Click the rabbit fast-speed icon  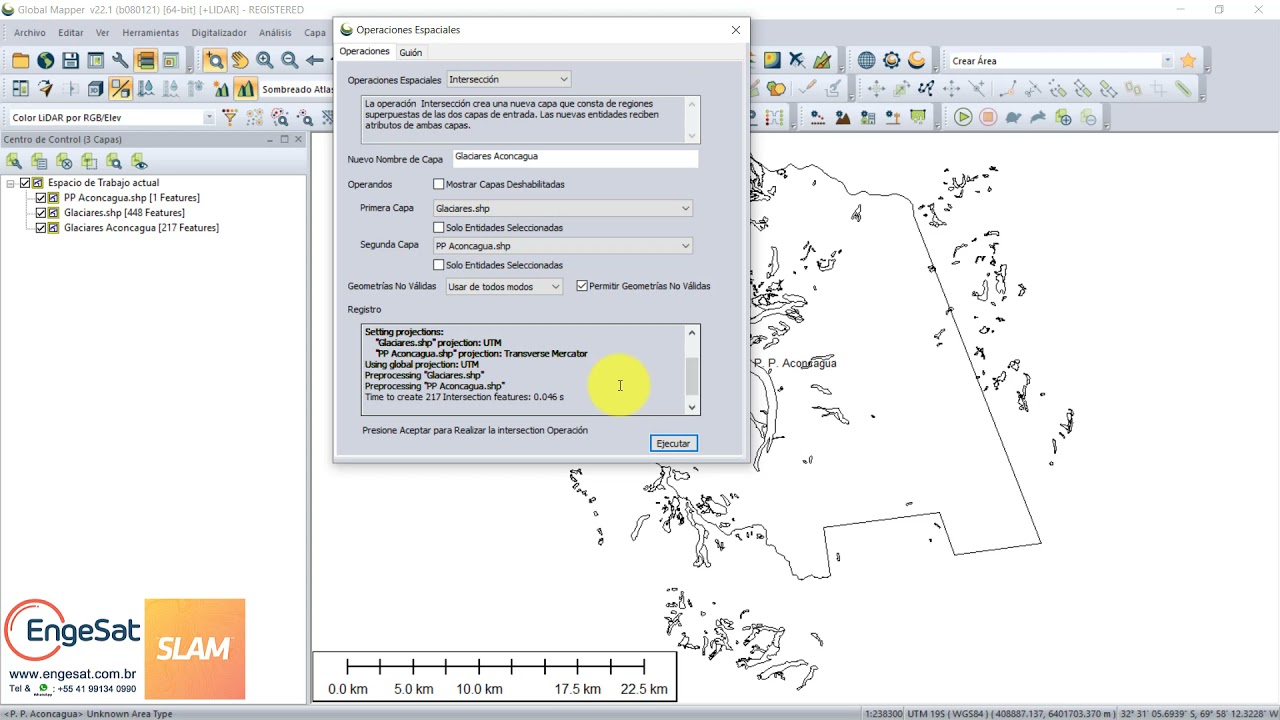1038,118
